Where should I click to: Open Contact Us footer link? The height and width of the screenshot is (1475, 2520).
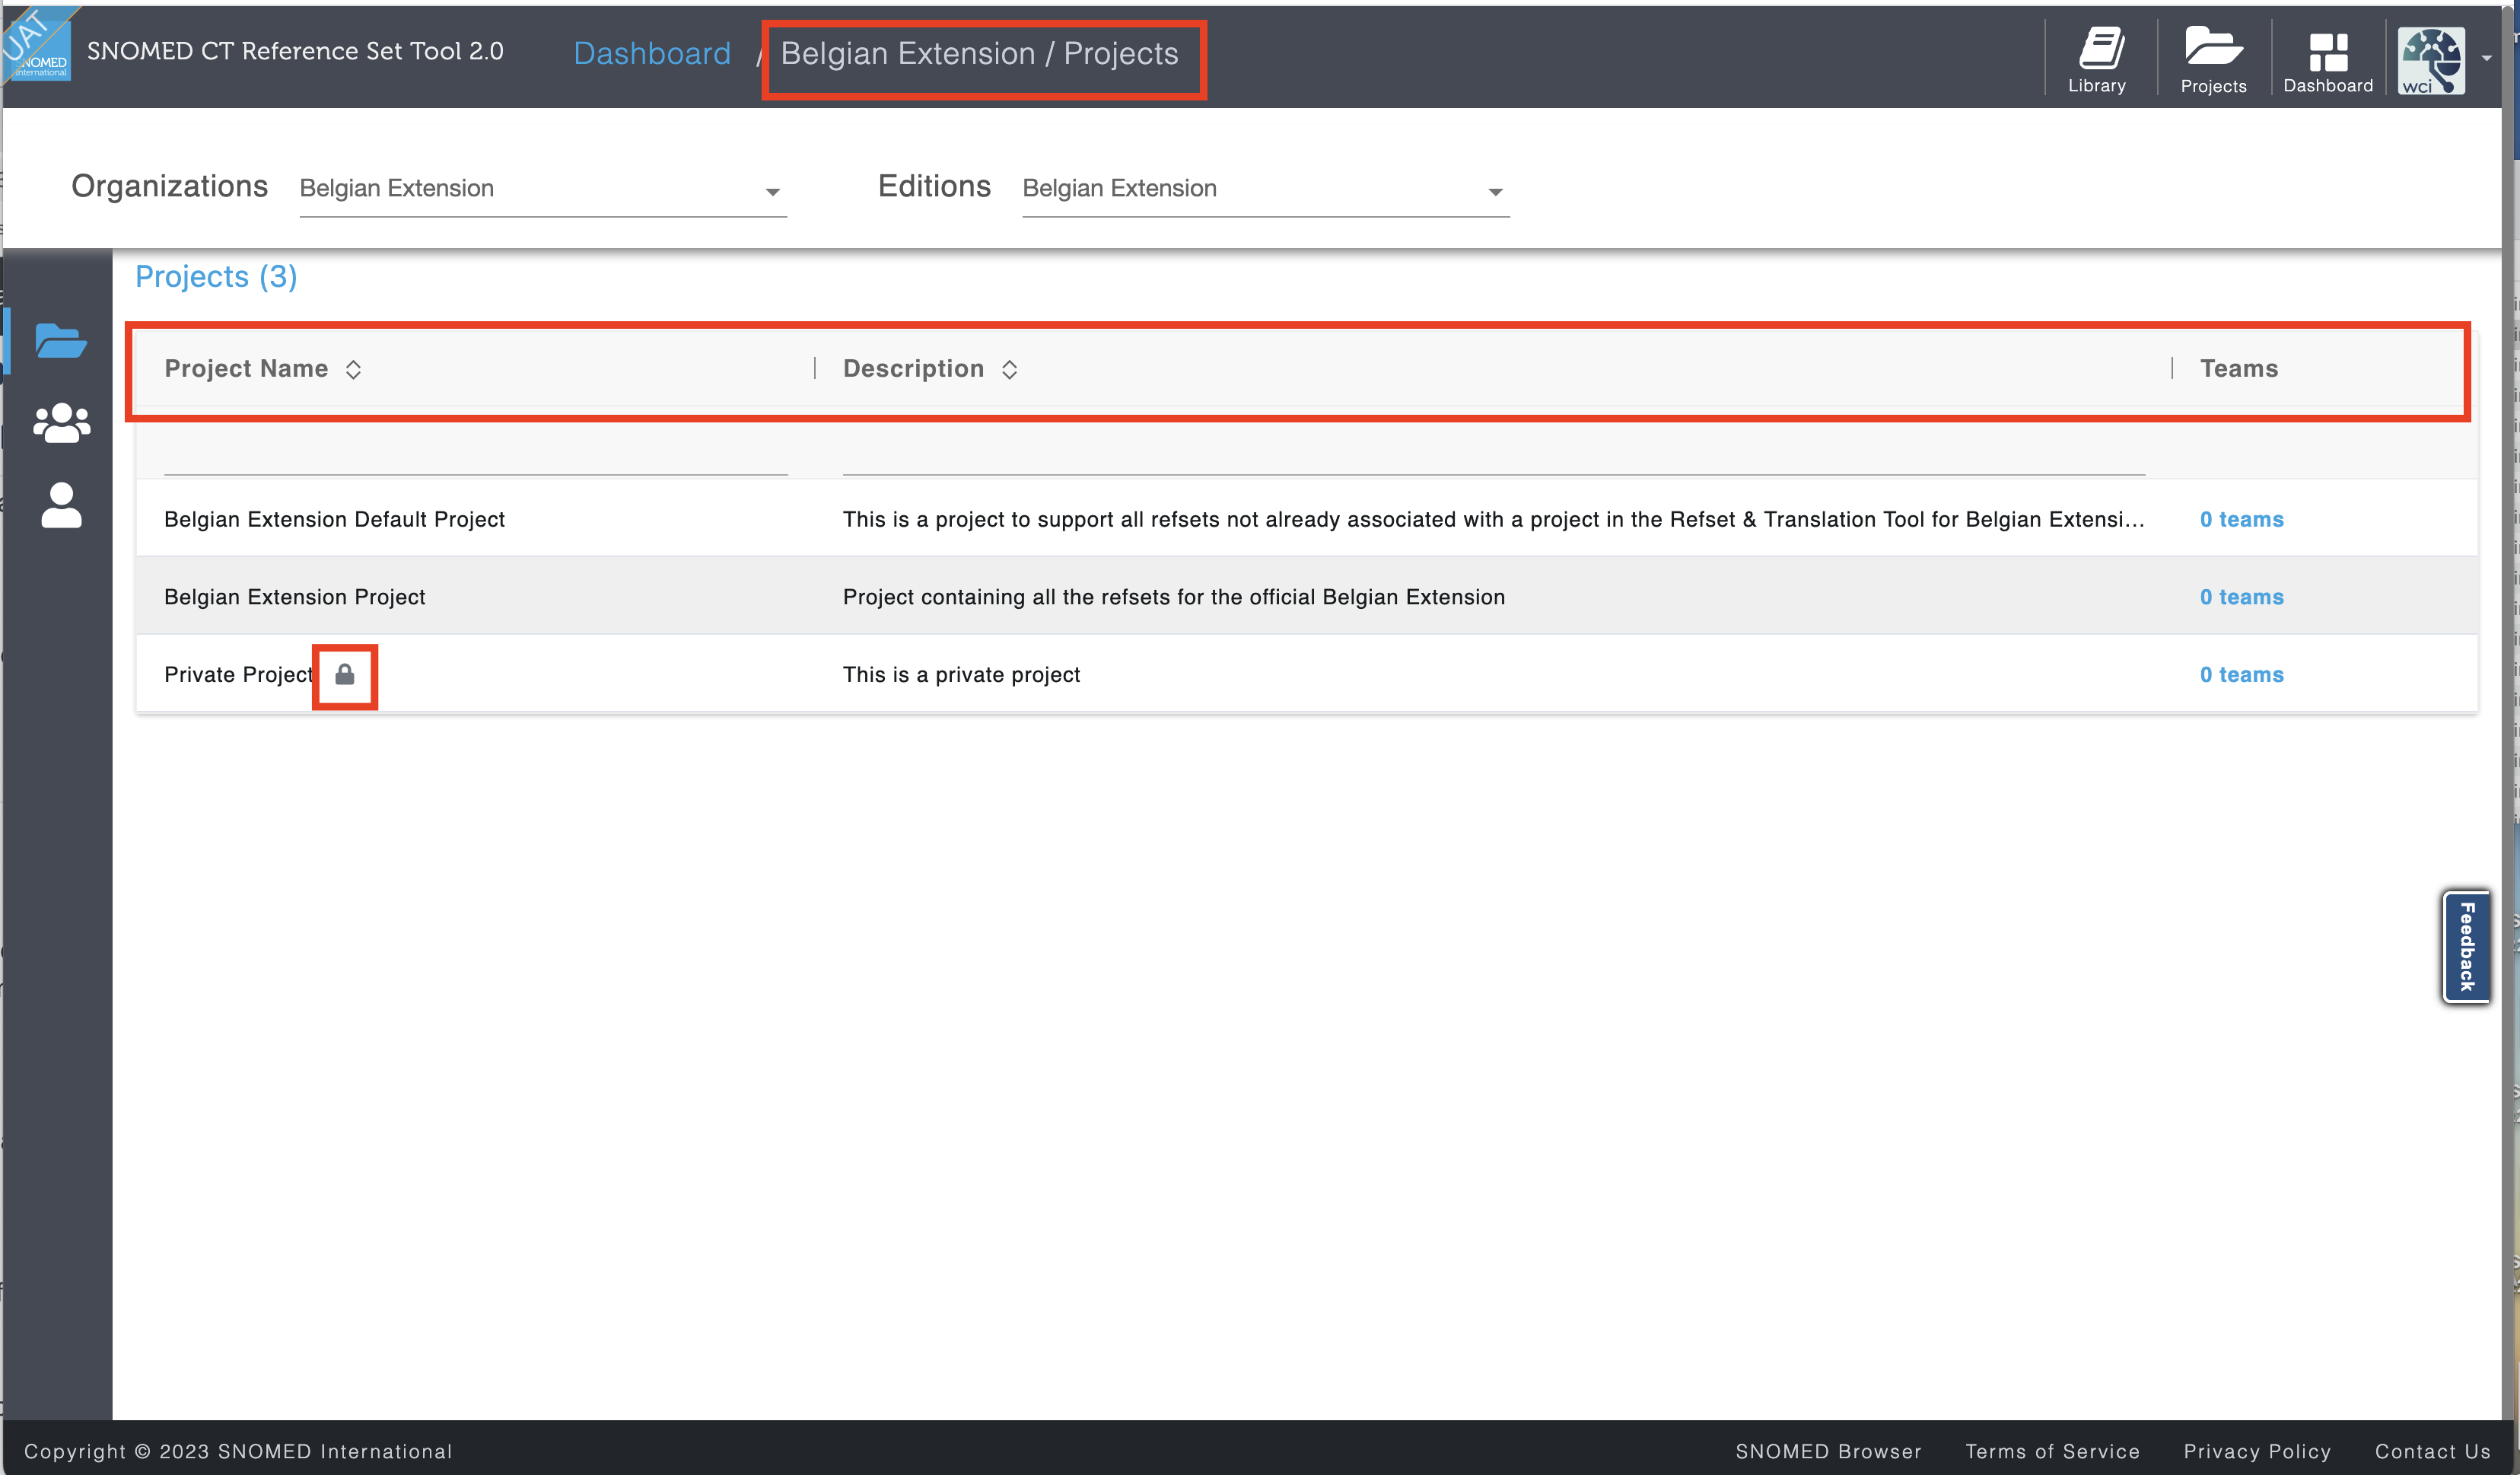2432,1451
